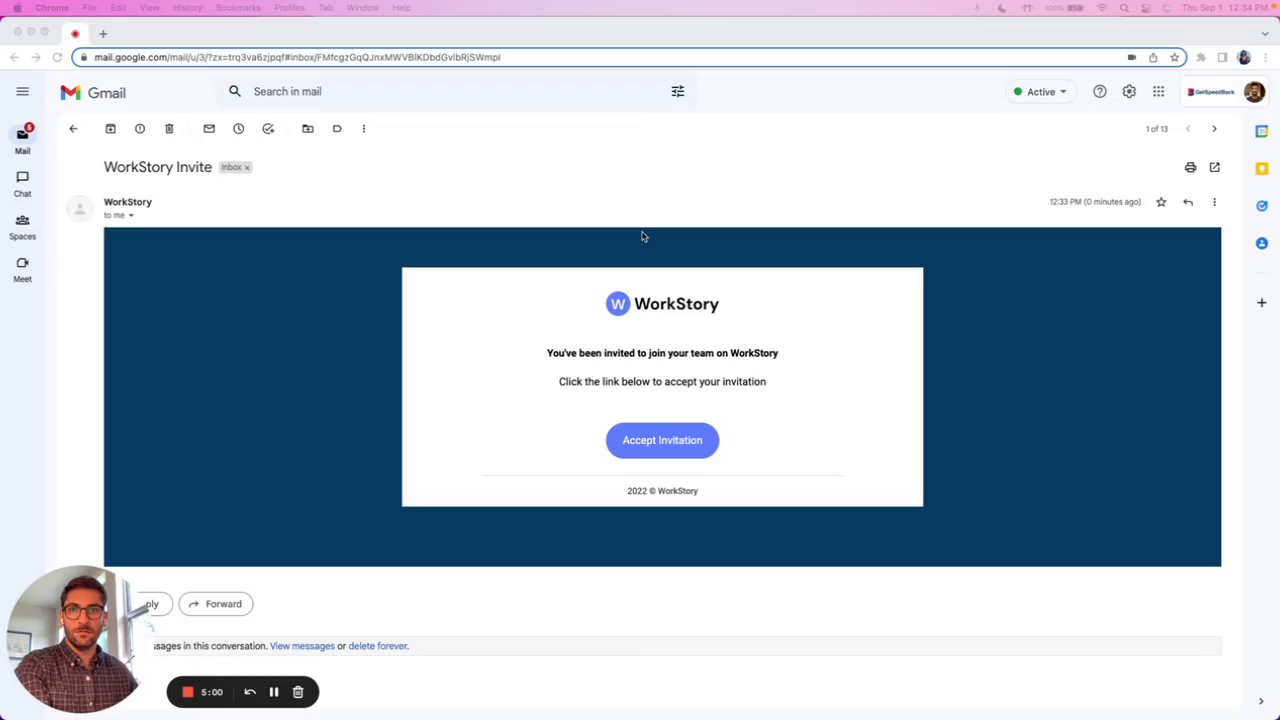This screenshot has width=1280, height=720.
Task: Open Google Keep side panel
Action: pos(1262,168)
